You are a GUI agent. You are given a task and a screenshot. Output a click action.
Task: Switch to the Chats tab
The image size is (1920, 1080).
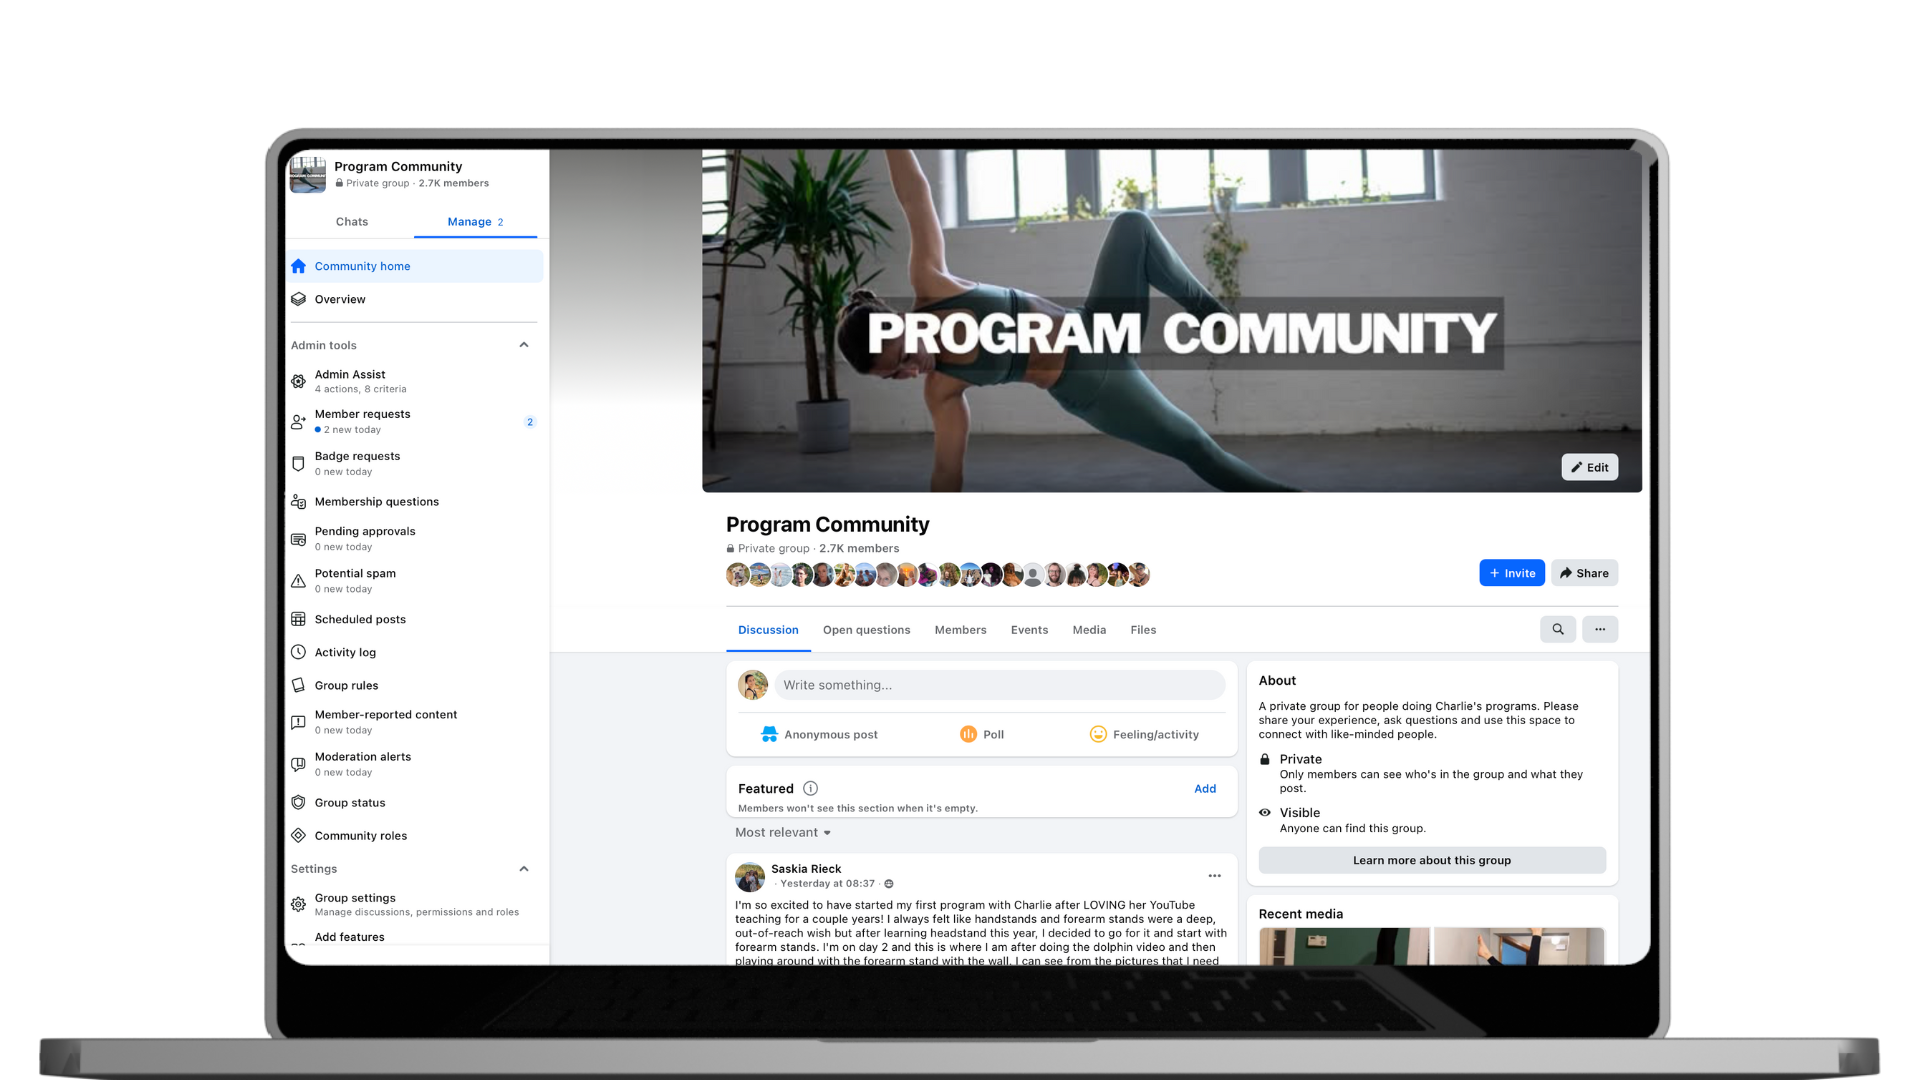coord(351,222)
